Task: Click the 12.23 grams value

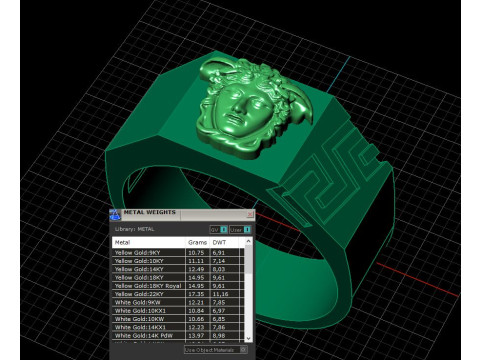Action: point(196,327)
